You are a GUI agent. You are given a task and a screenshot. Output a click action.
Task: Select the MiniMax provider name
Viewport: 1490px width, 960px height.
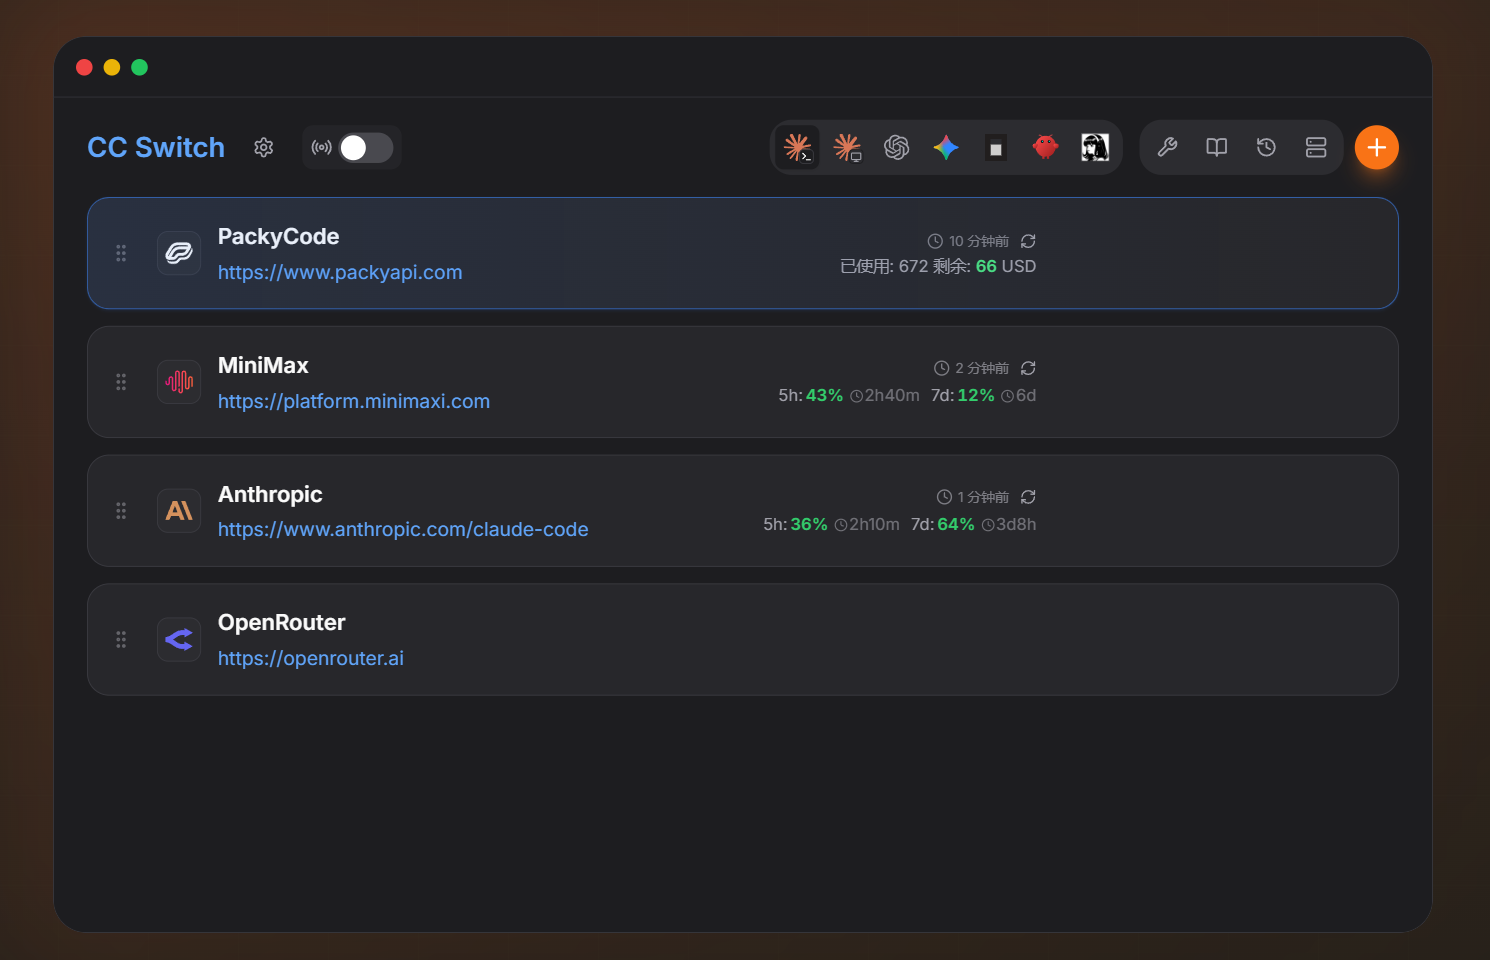tap(263, 366)
